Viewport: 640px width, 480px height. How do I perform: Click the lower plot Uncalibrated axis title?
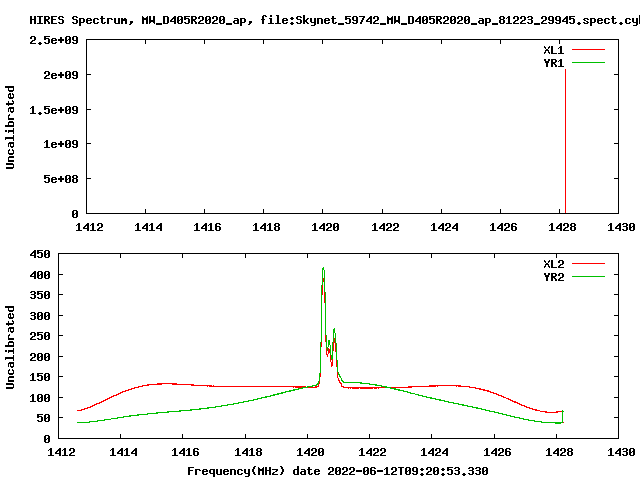(10, 347)
